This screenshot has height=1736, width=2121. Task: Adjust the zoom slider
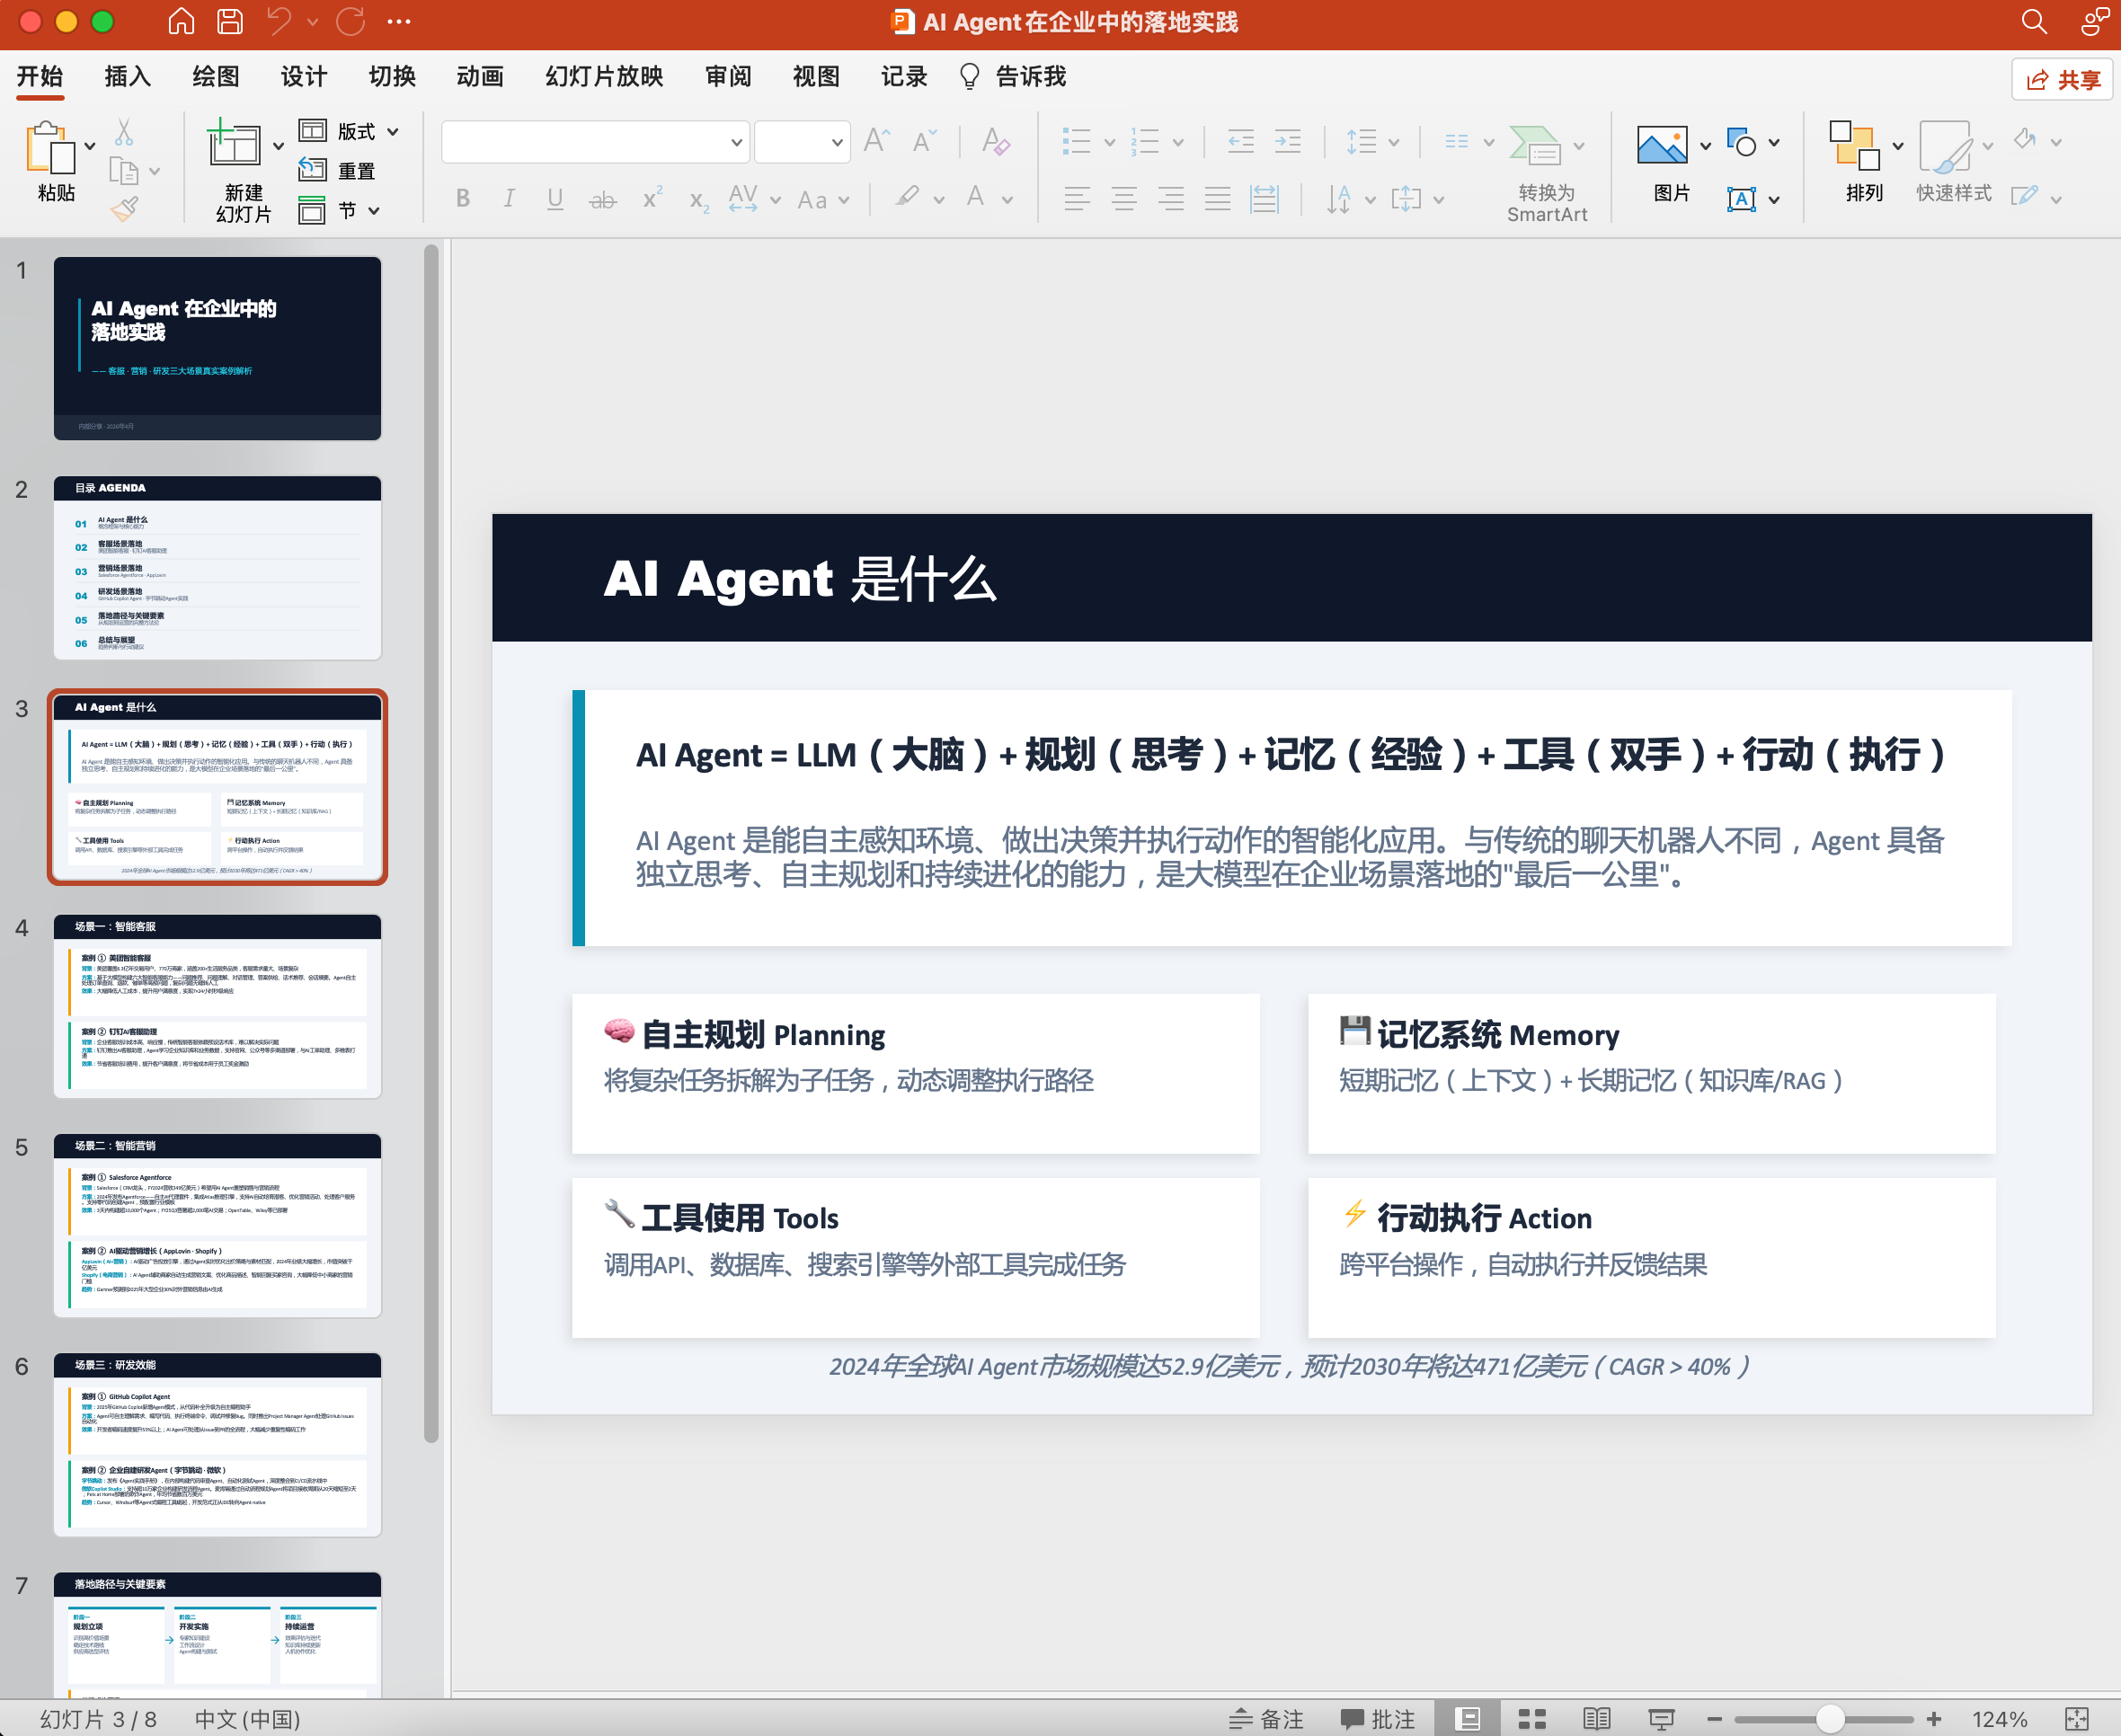1830,1719
